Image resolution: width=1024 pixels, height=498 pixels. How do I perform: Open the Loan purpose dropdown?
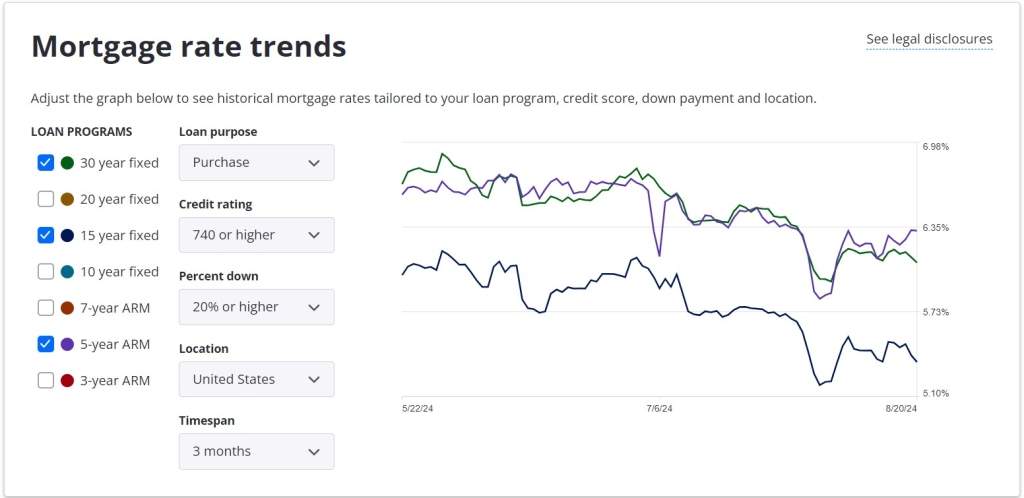tap(256, 163)
